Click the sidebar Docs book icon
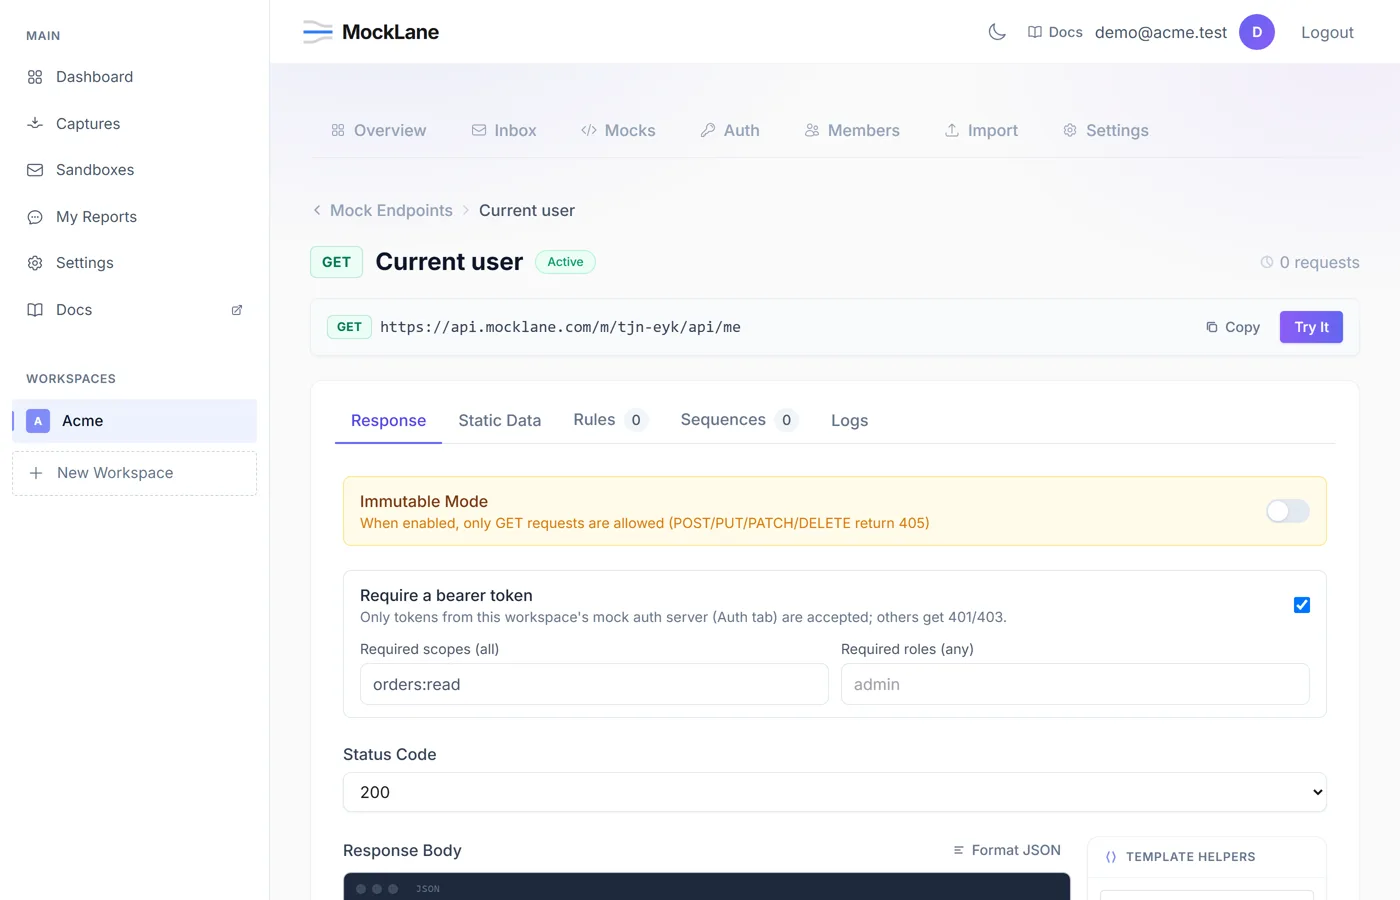Image resolution: width=1400 pixels, height=900 pixels. pyautogui.click(x=35, y=310)
